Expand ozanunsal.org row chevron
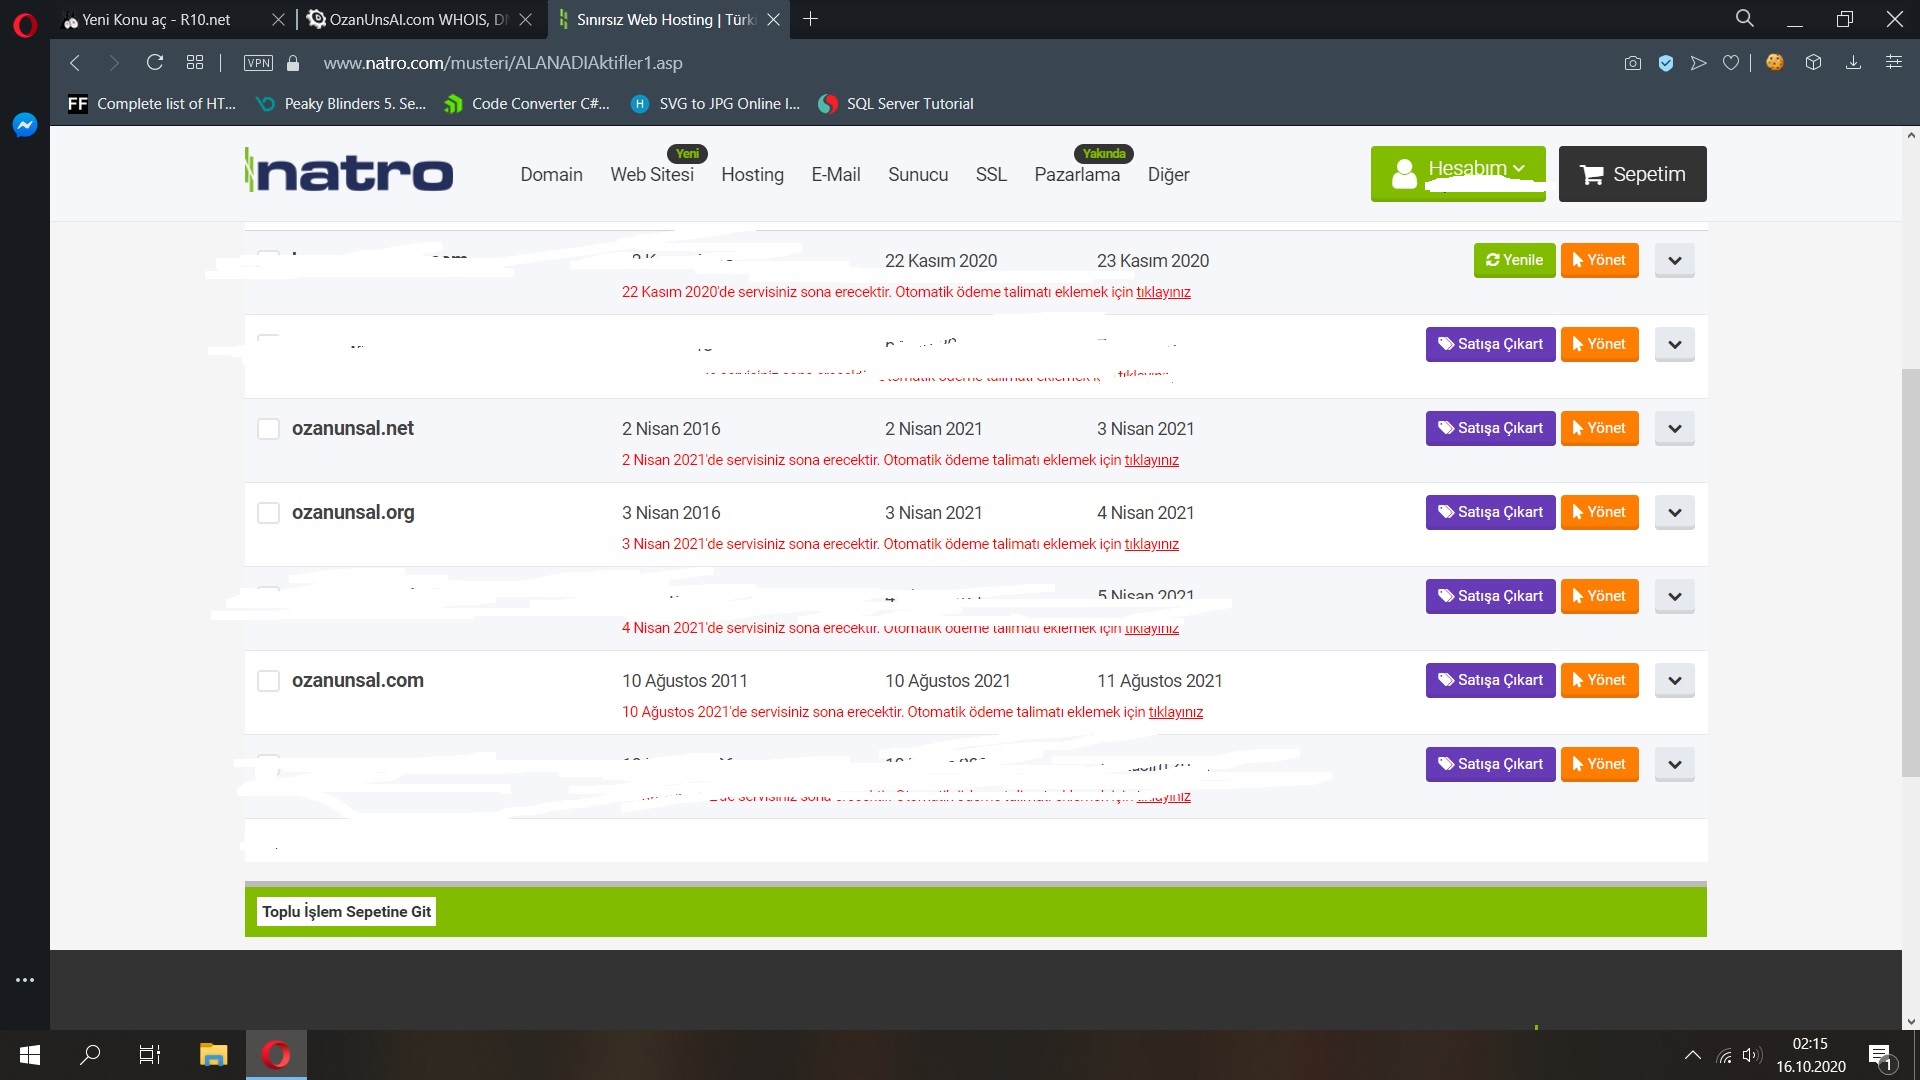 click(1674, 513)
